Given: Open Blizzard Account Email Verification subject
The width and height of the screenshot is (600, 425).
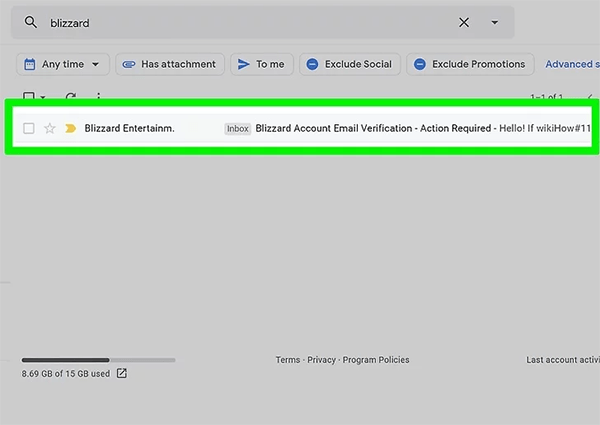Looking at the screenshot, I should tap(373, 128).
